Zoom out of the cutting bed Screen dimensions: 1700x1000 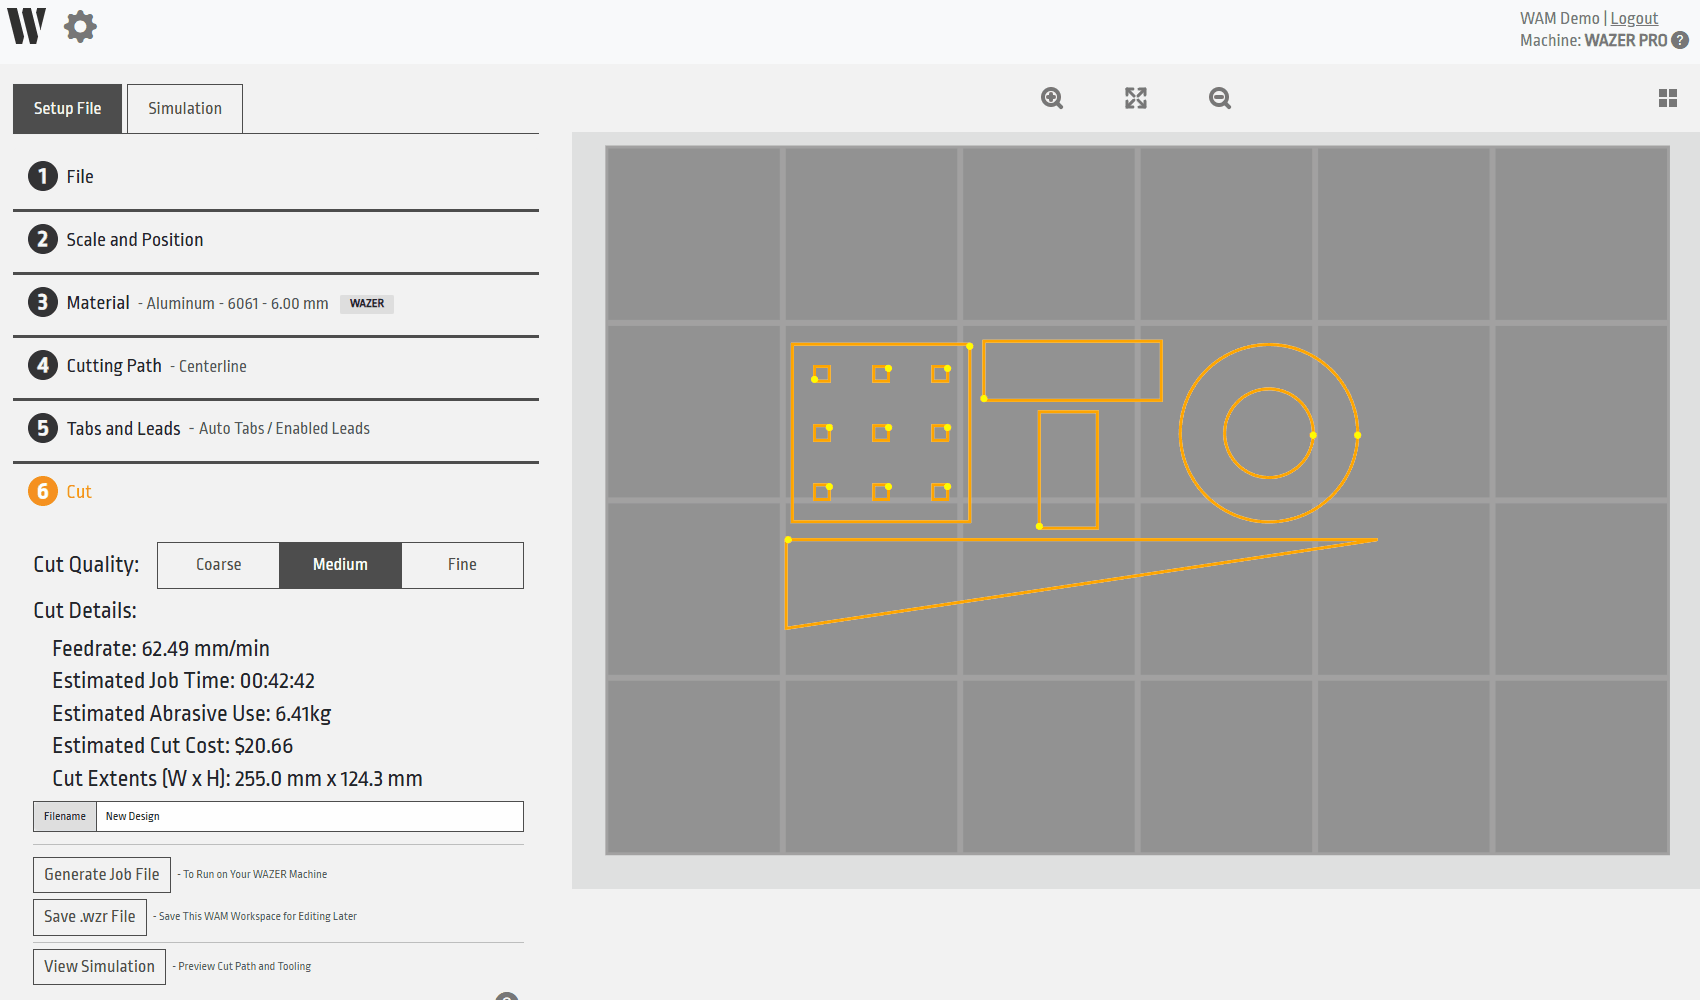click(1219, 98)
